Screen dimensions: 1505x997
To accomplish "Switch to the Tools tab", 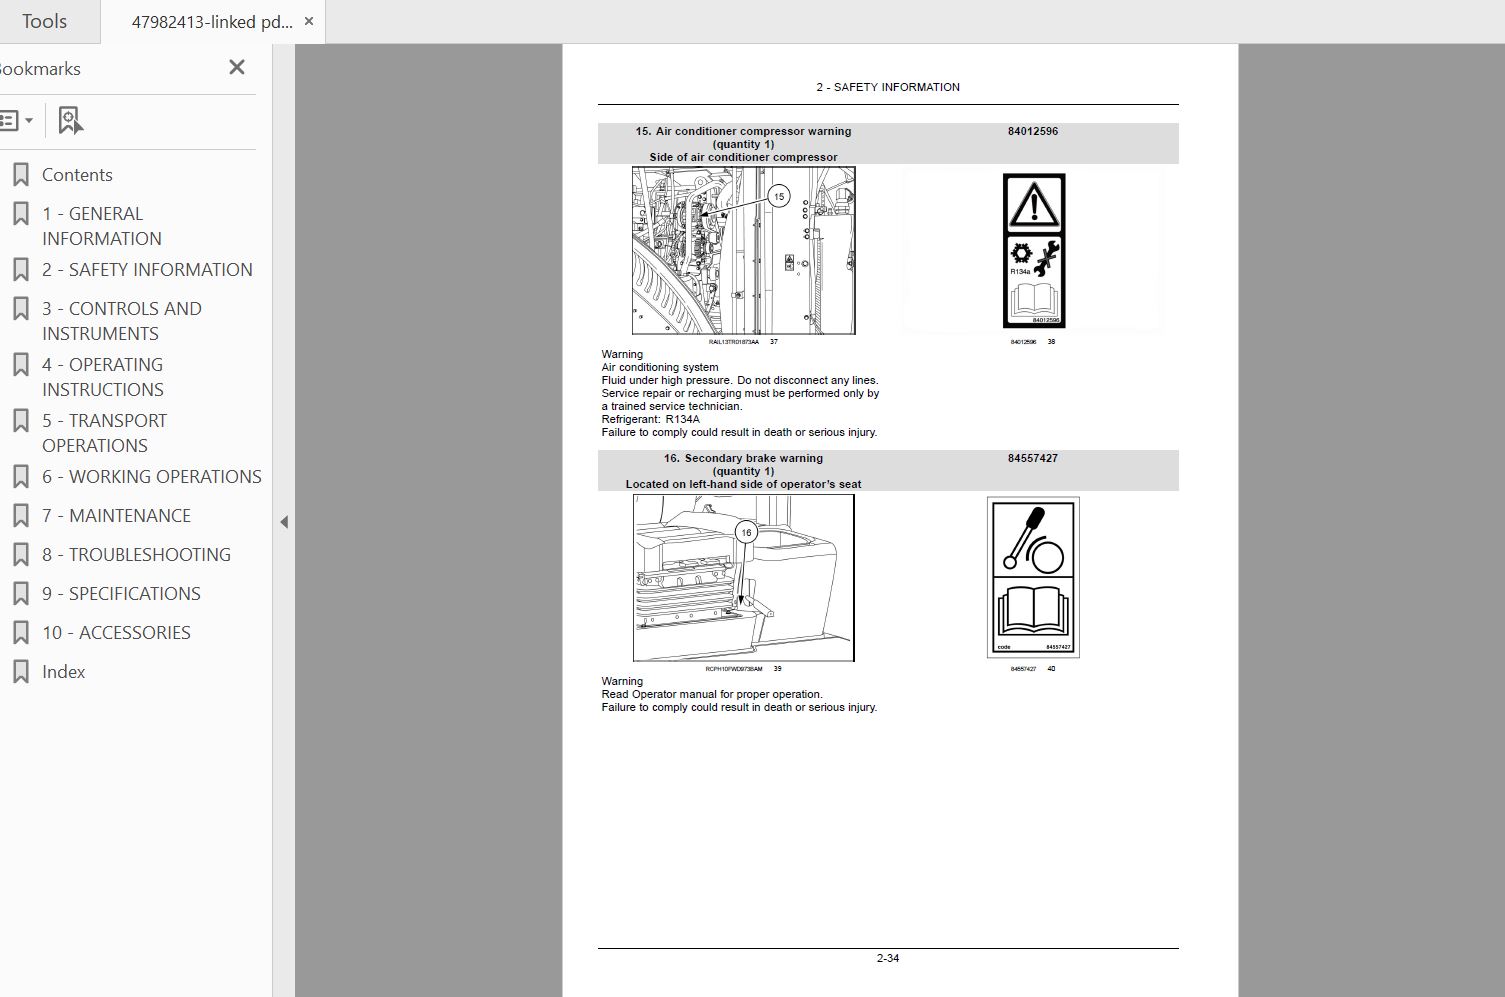I will [45, 21].
